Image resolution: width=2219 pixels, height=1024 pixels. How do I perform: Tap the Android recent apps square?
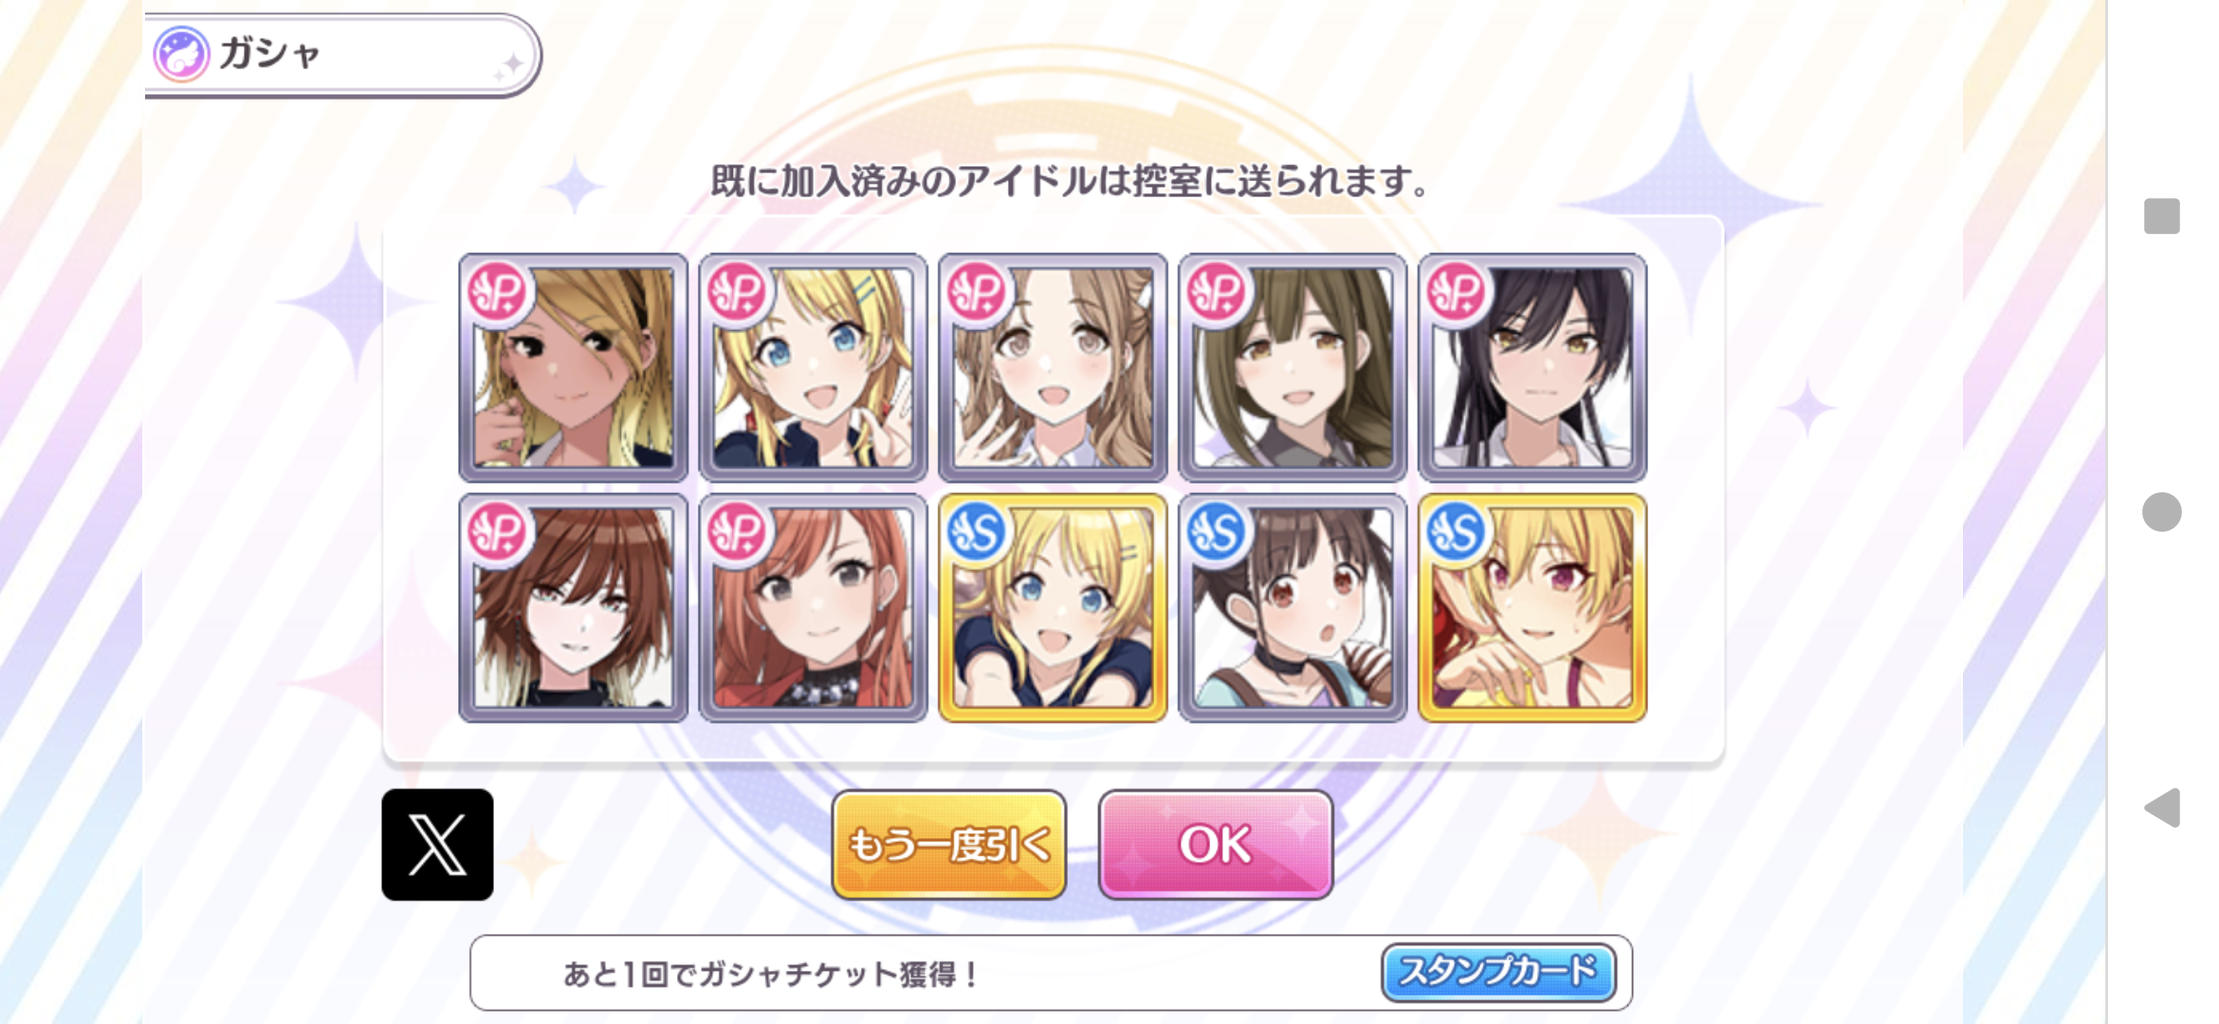point(2161,216)
